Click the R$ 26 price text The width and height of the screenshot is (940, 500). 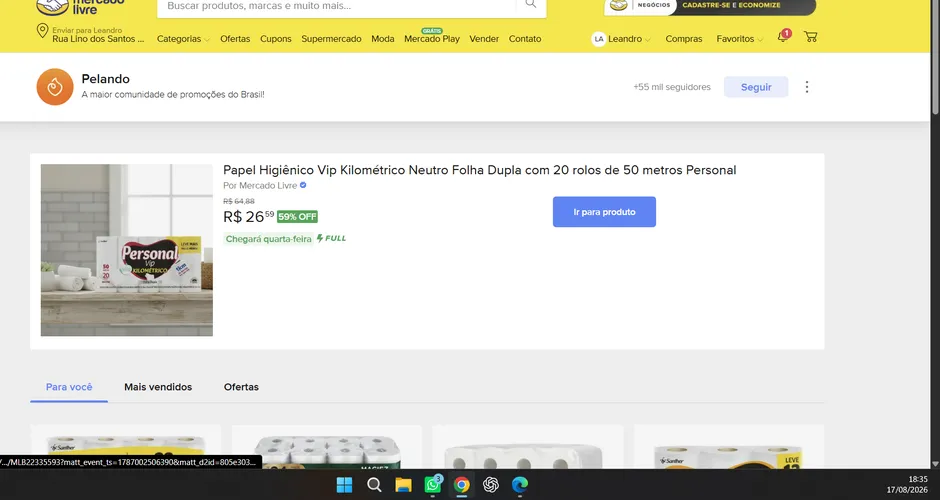click(x=248, y=216)
